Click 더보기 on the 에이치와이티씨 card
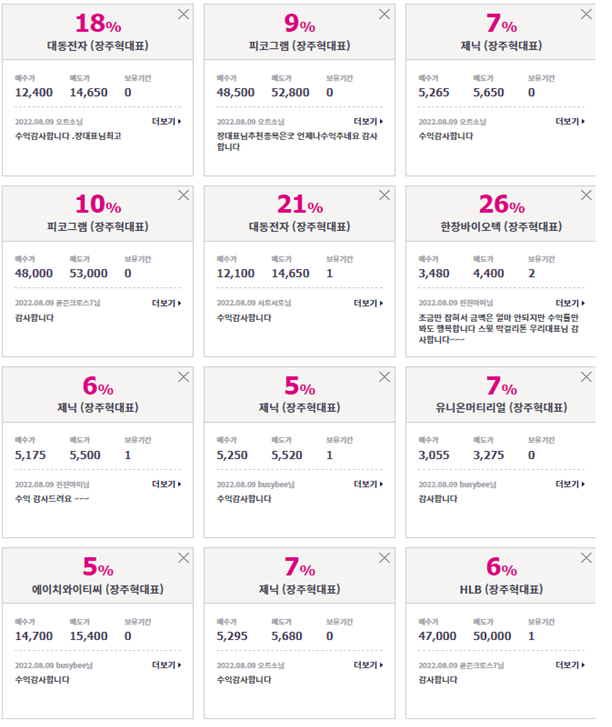This screenshot has height=727, width=612. click(x=166, y=665)
